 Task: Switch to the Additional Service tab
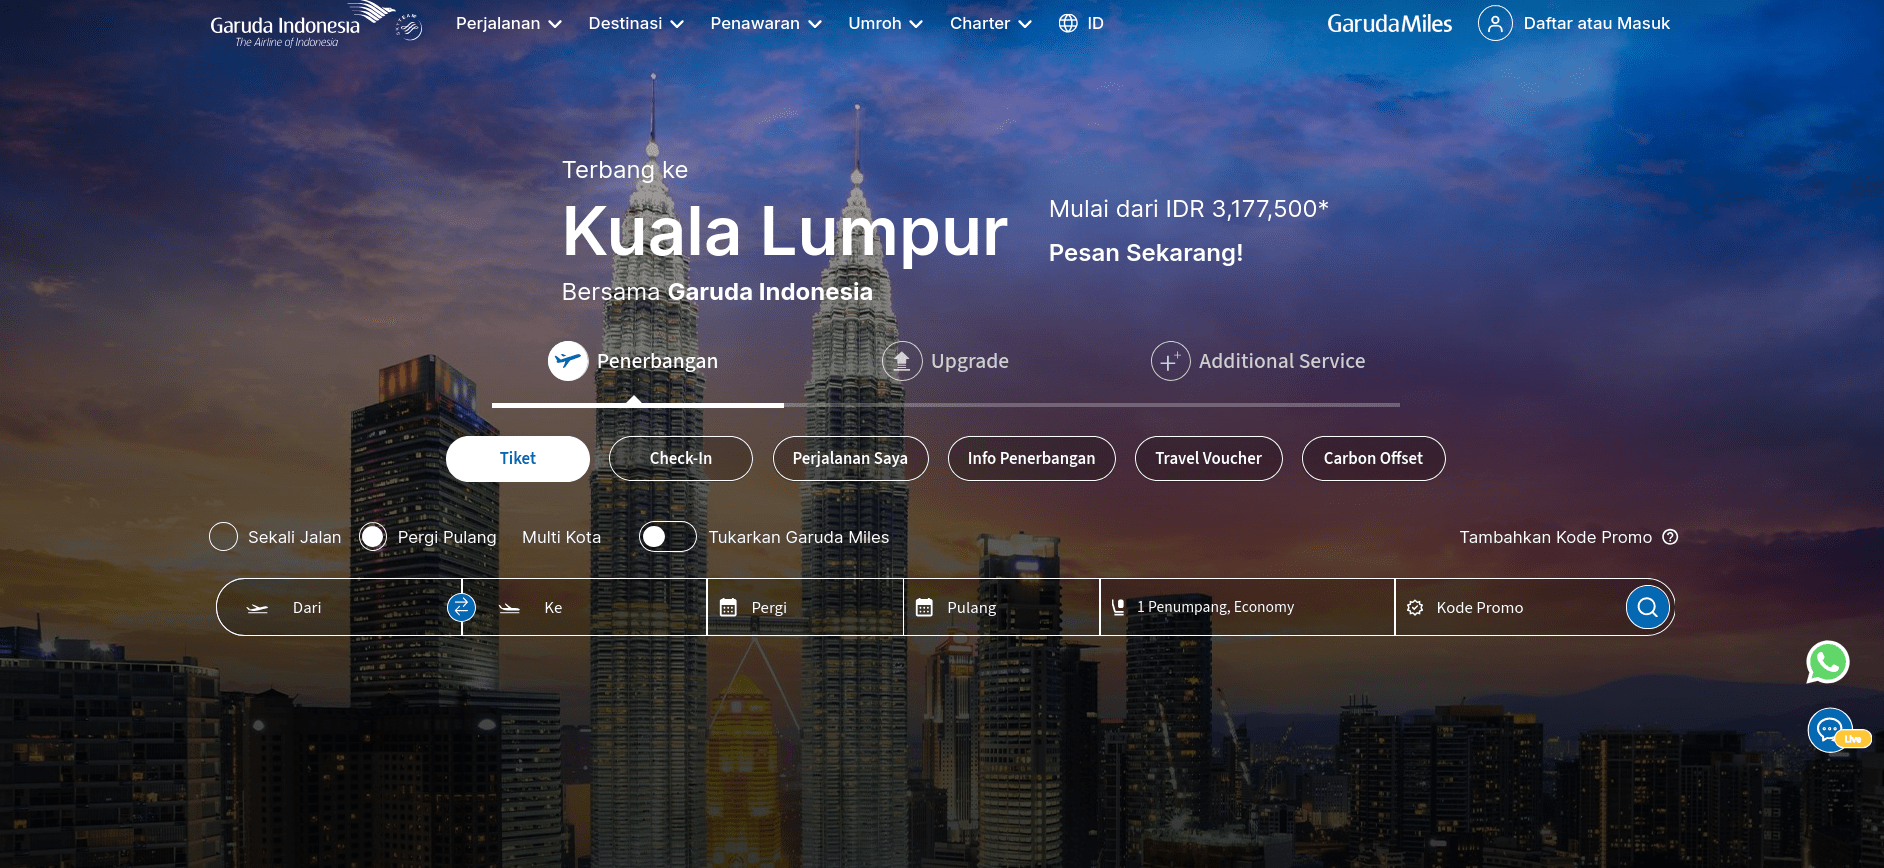[x=1258, y=361]
